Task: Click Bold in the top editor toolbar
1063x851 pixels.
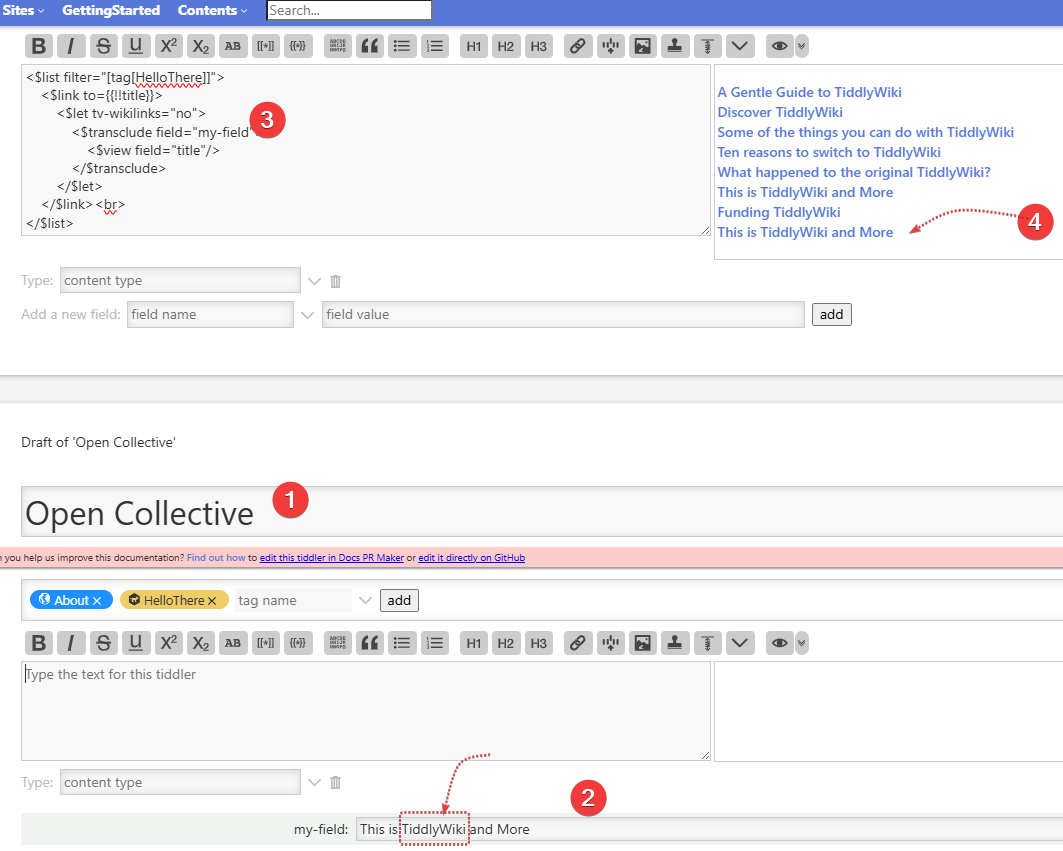Action: [38, 46]
